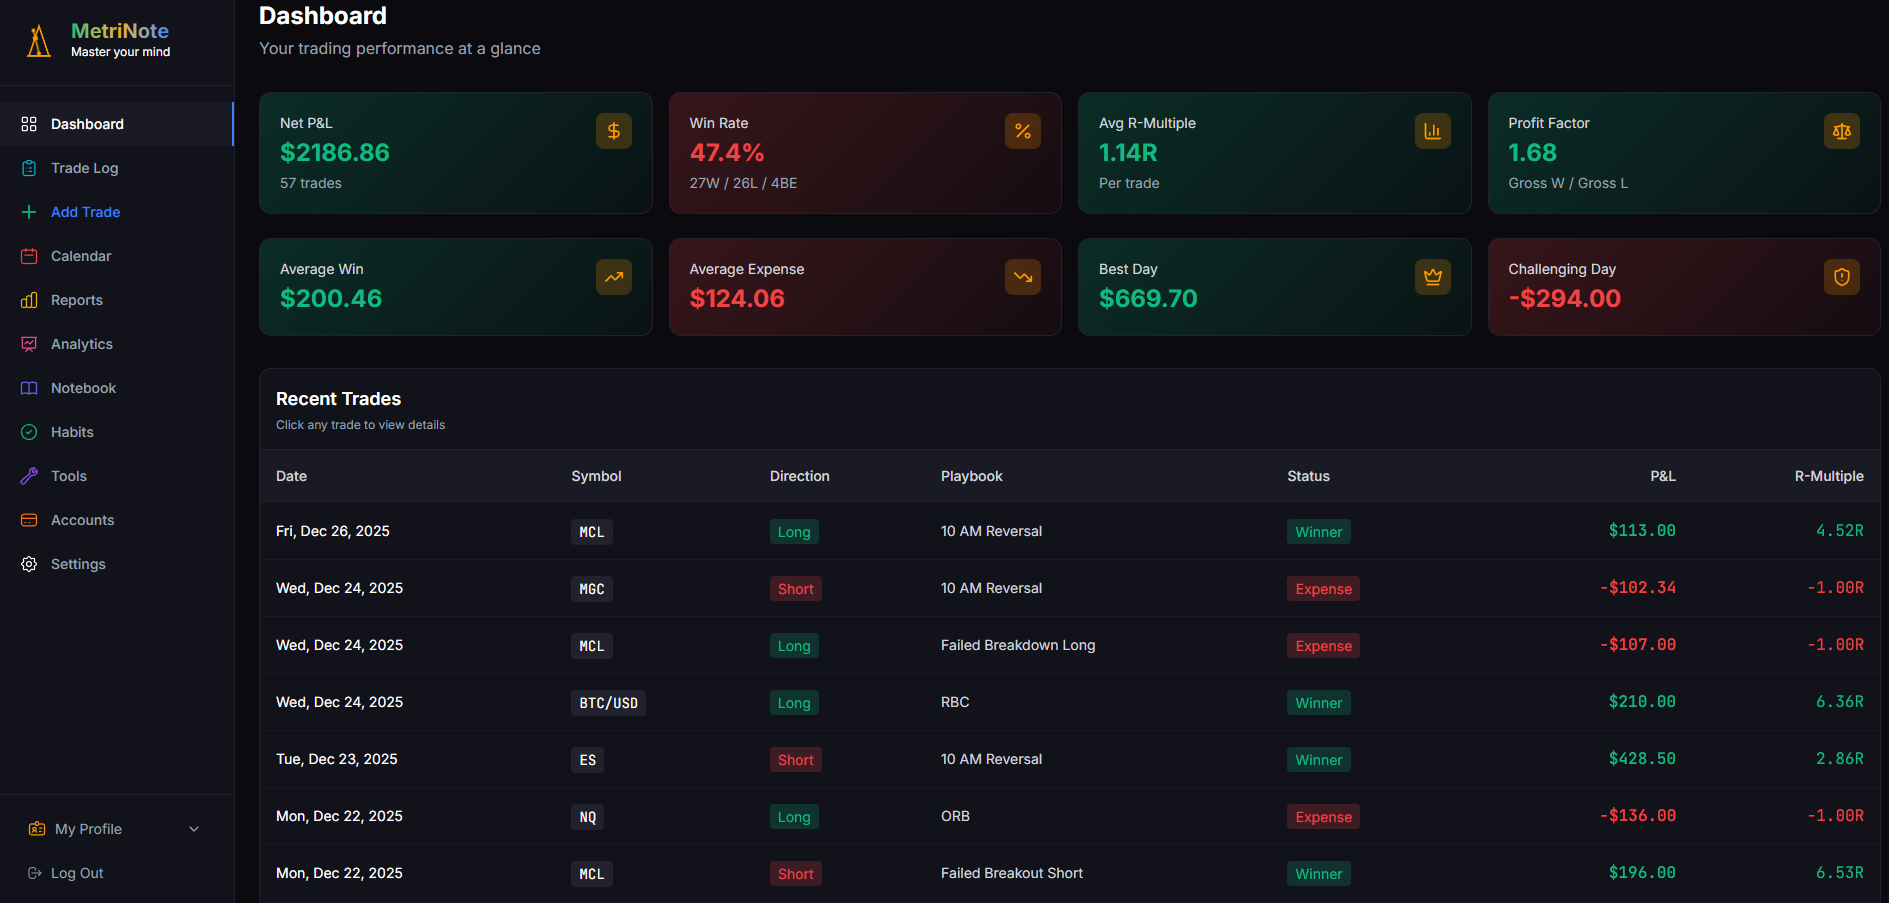Select the Habits checkmark icon

click(x=29, y=432)
